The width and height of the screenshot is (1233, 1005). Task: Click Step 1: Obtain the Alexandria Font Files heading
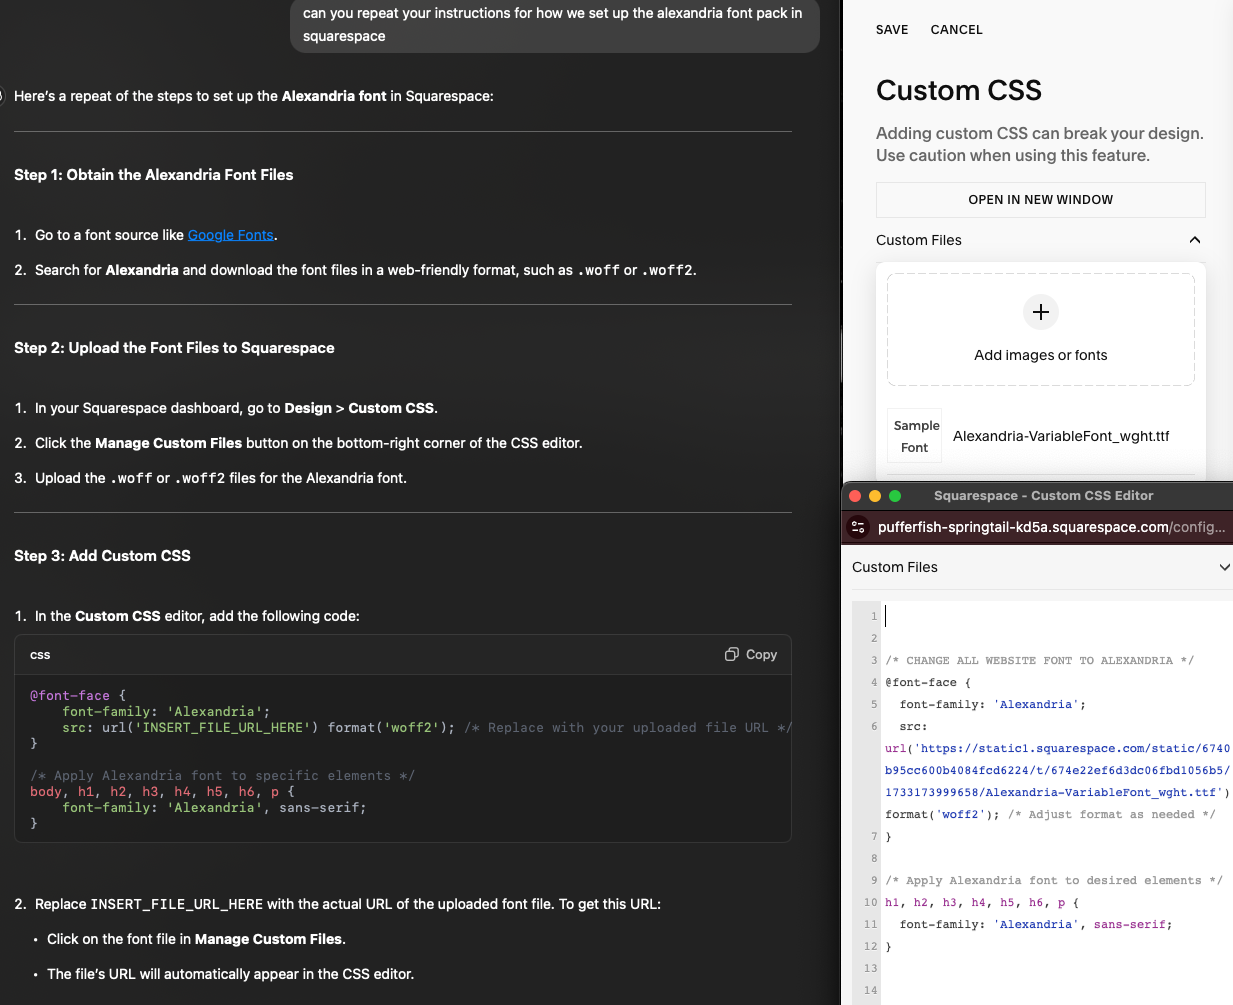154,175
